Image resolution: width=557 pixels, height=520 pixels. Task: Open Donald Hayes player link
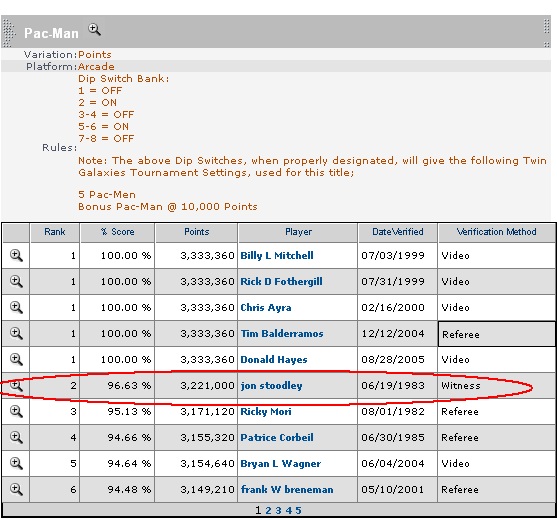pos(274,359)
